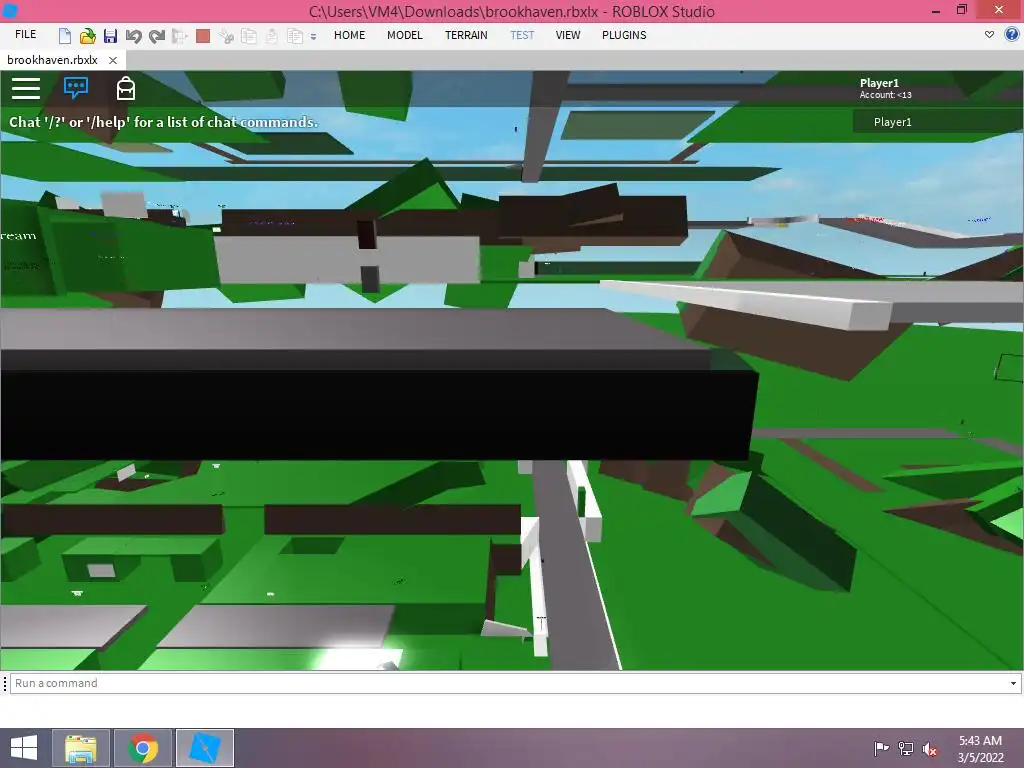
Task: Click the command bar grip handle
Action: 5,683
